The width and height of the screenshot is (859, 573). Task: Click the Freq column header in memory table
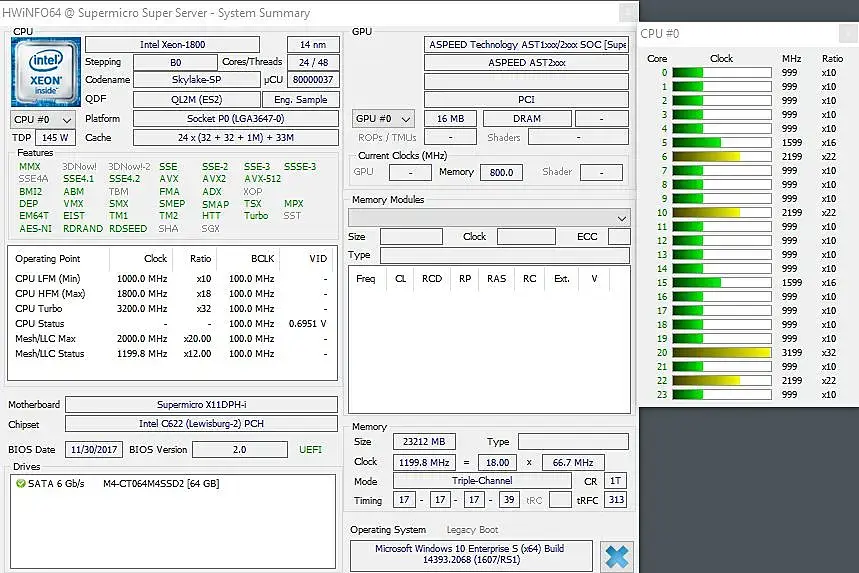(366, 279)
